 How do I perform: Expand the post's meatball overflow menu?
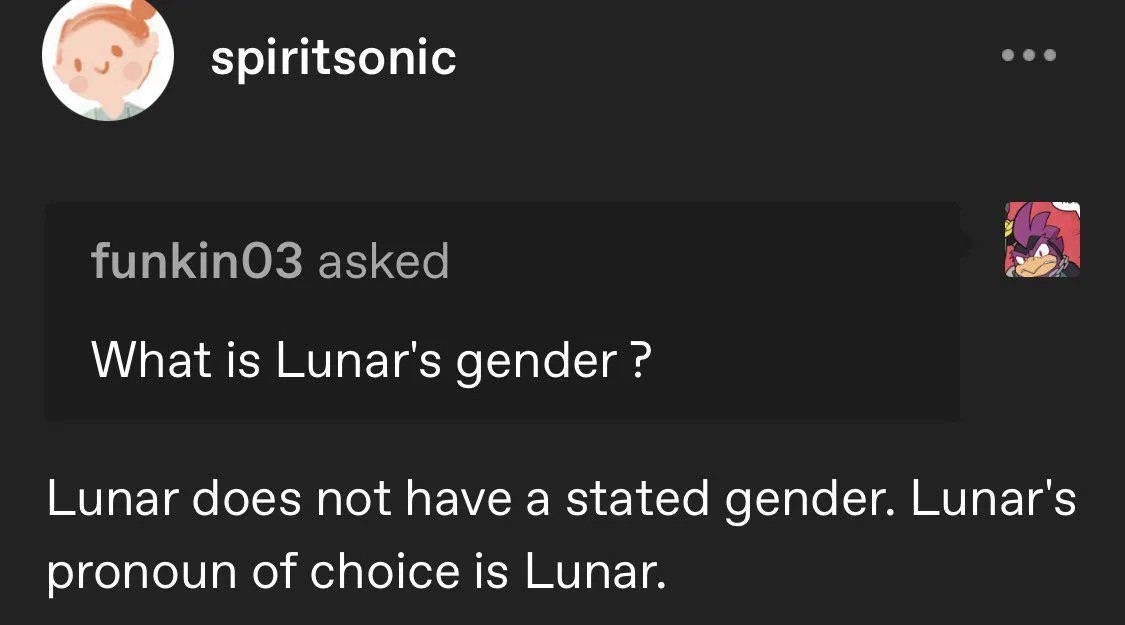pyautogui.click(x=1029, y=55)
